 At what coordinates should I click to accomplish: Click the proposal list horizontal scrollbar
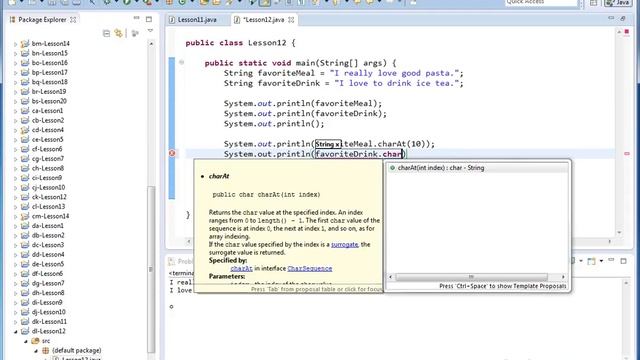point(471,277)
